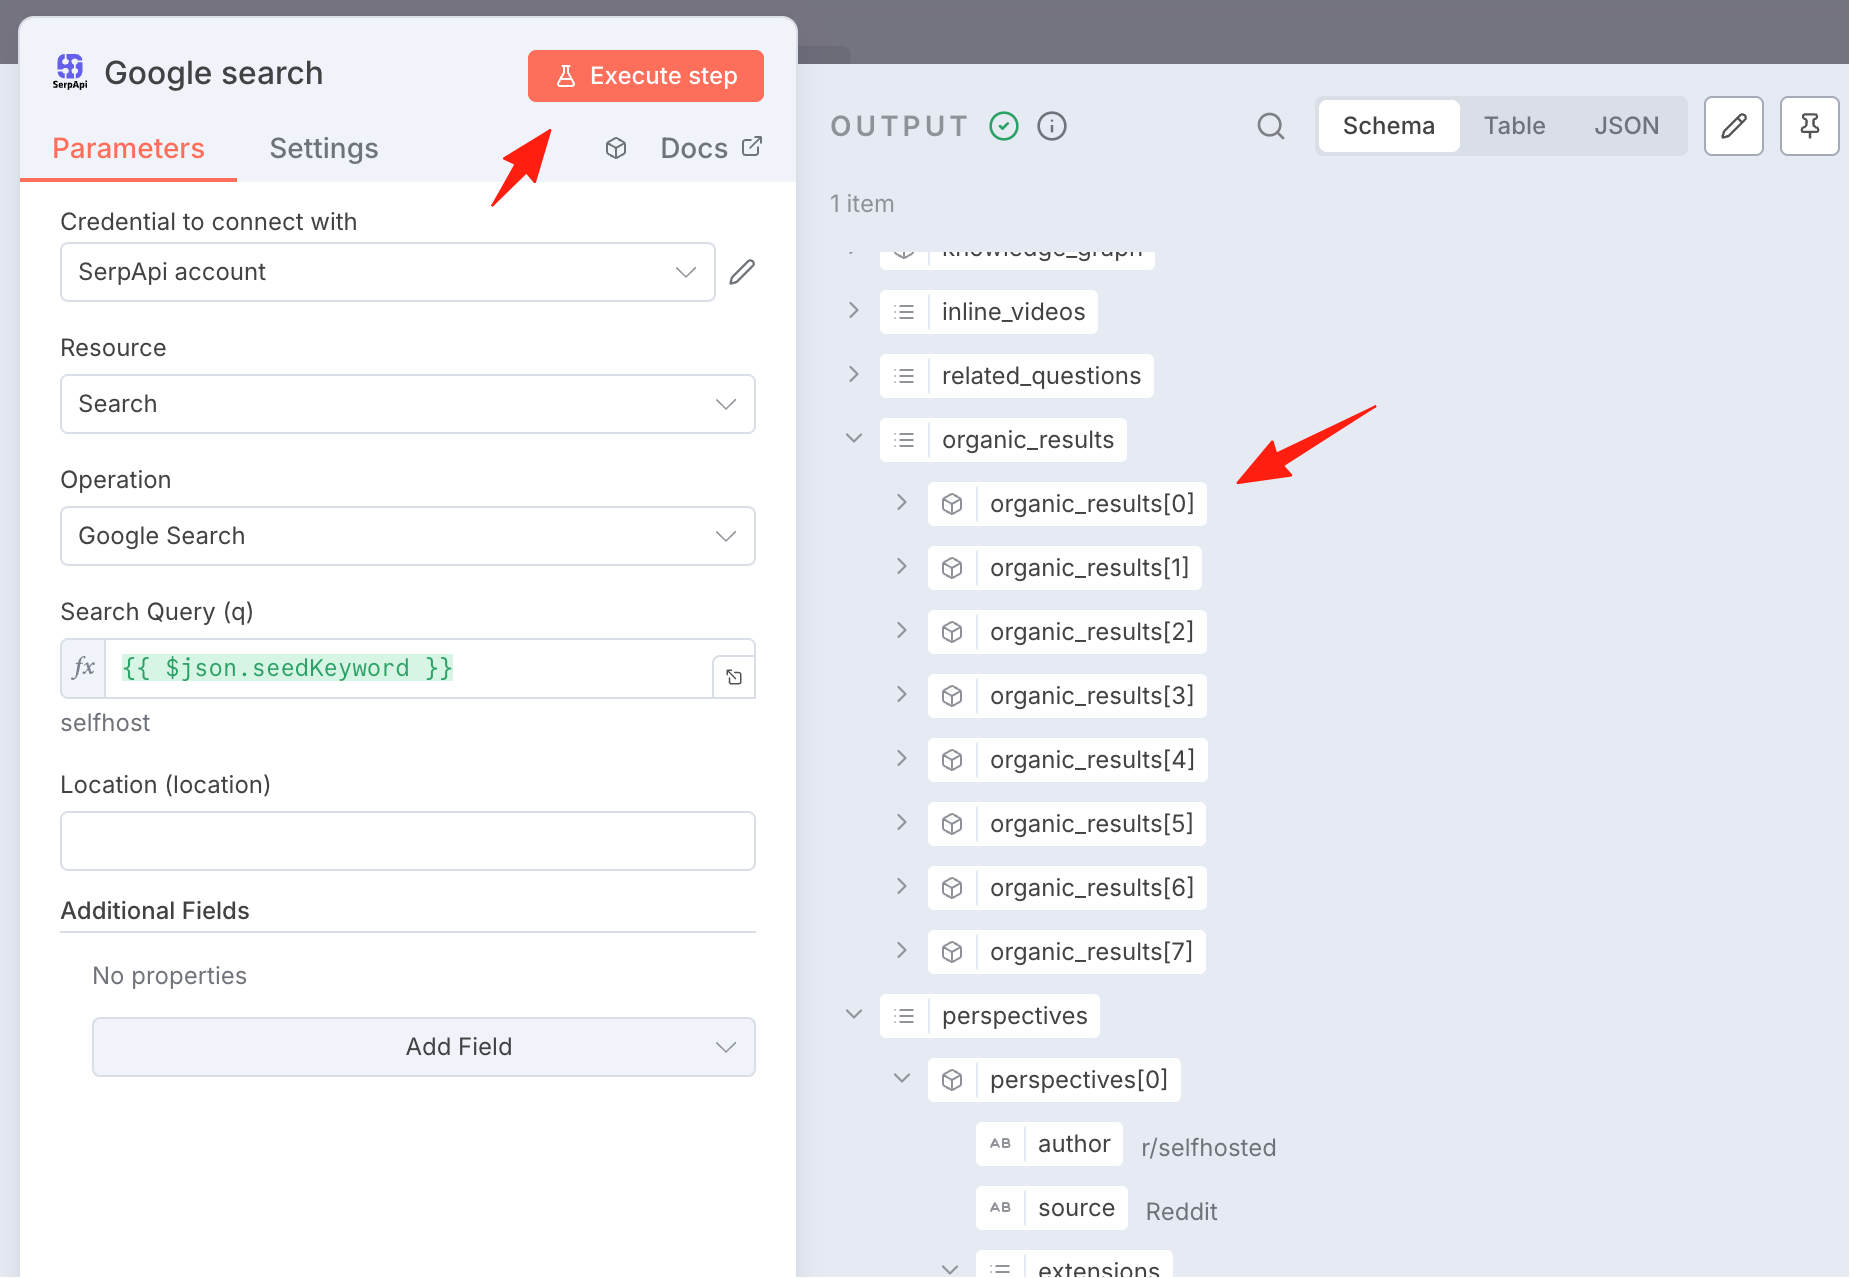Image resolution: width=1850 pixels, height=1278 pixels.
Task: Switch output view to Table
Action: click(x=1515, y=126)
